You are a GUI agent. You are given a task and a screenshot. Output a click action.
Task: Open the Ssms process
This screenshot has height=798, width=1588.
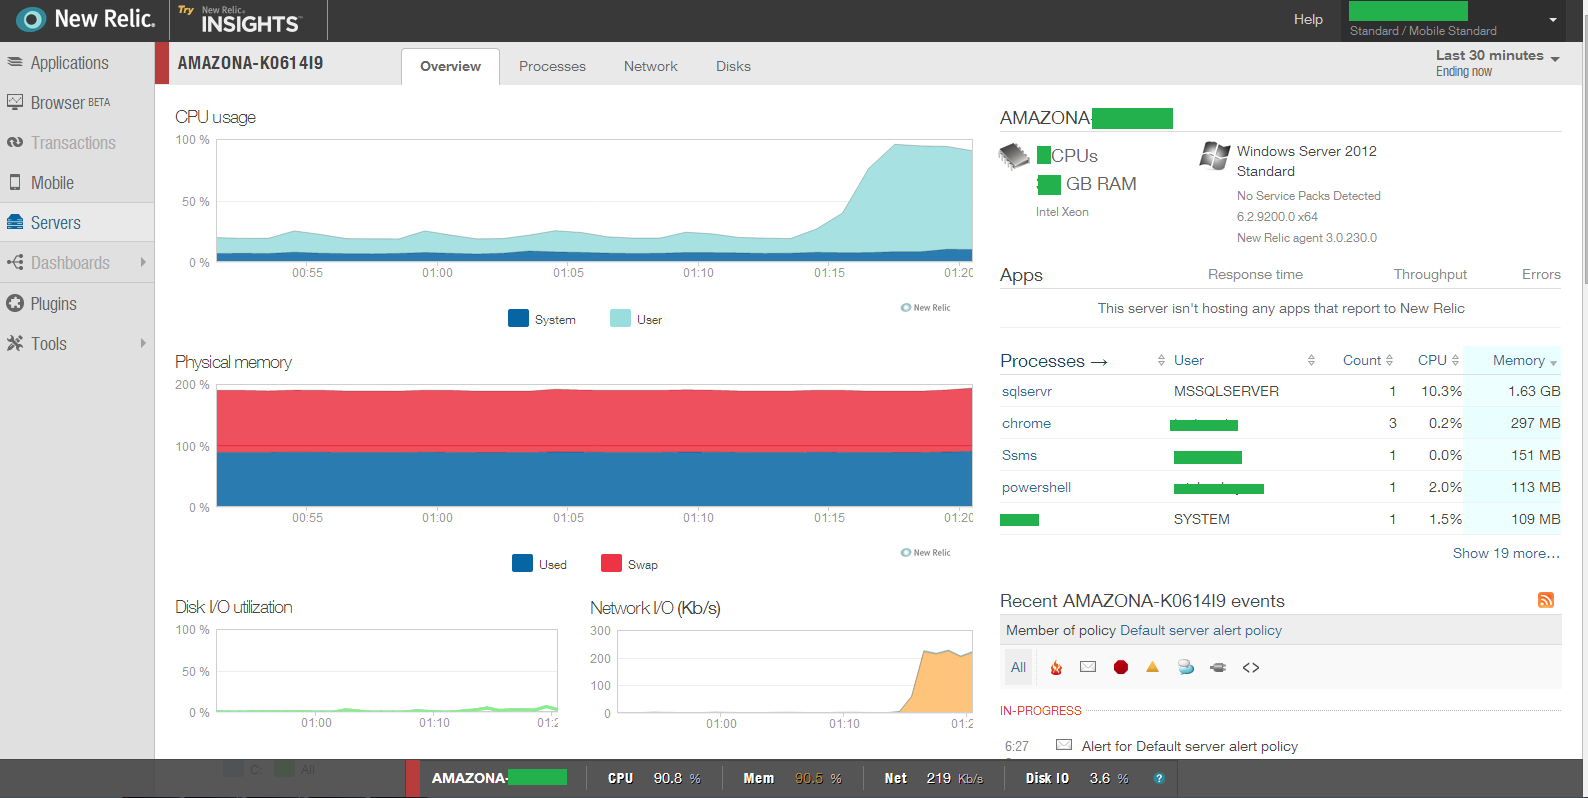coord(1019,455)
